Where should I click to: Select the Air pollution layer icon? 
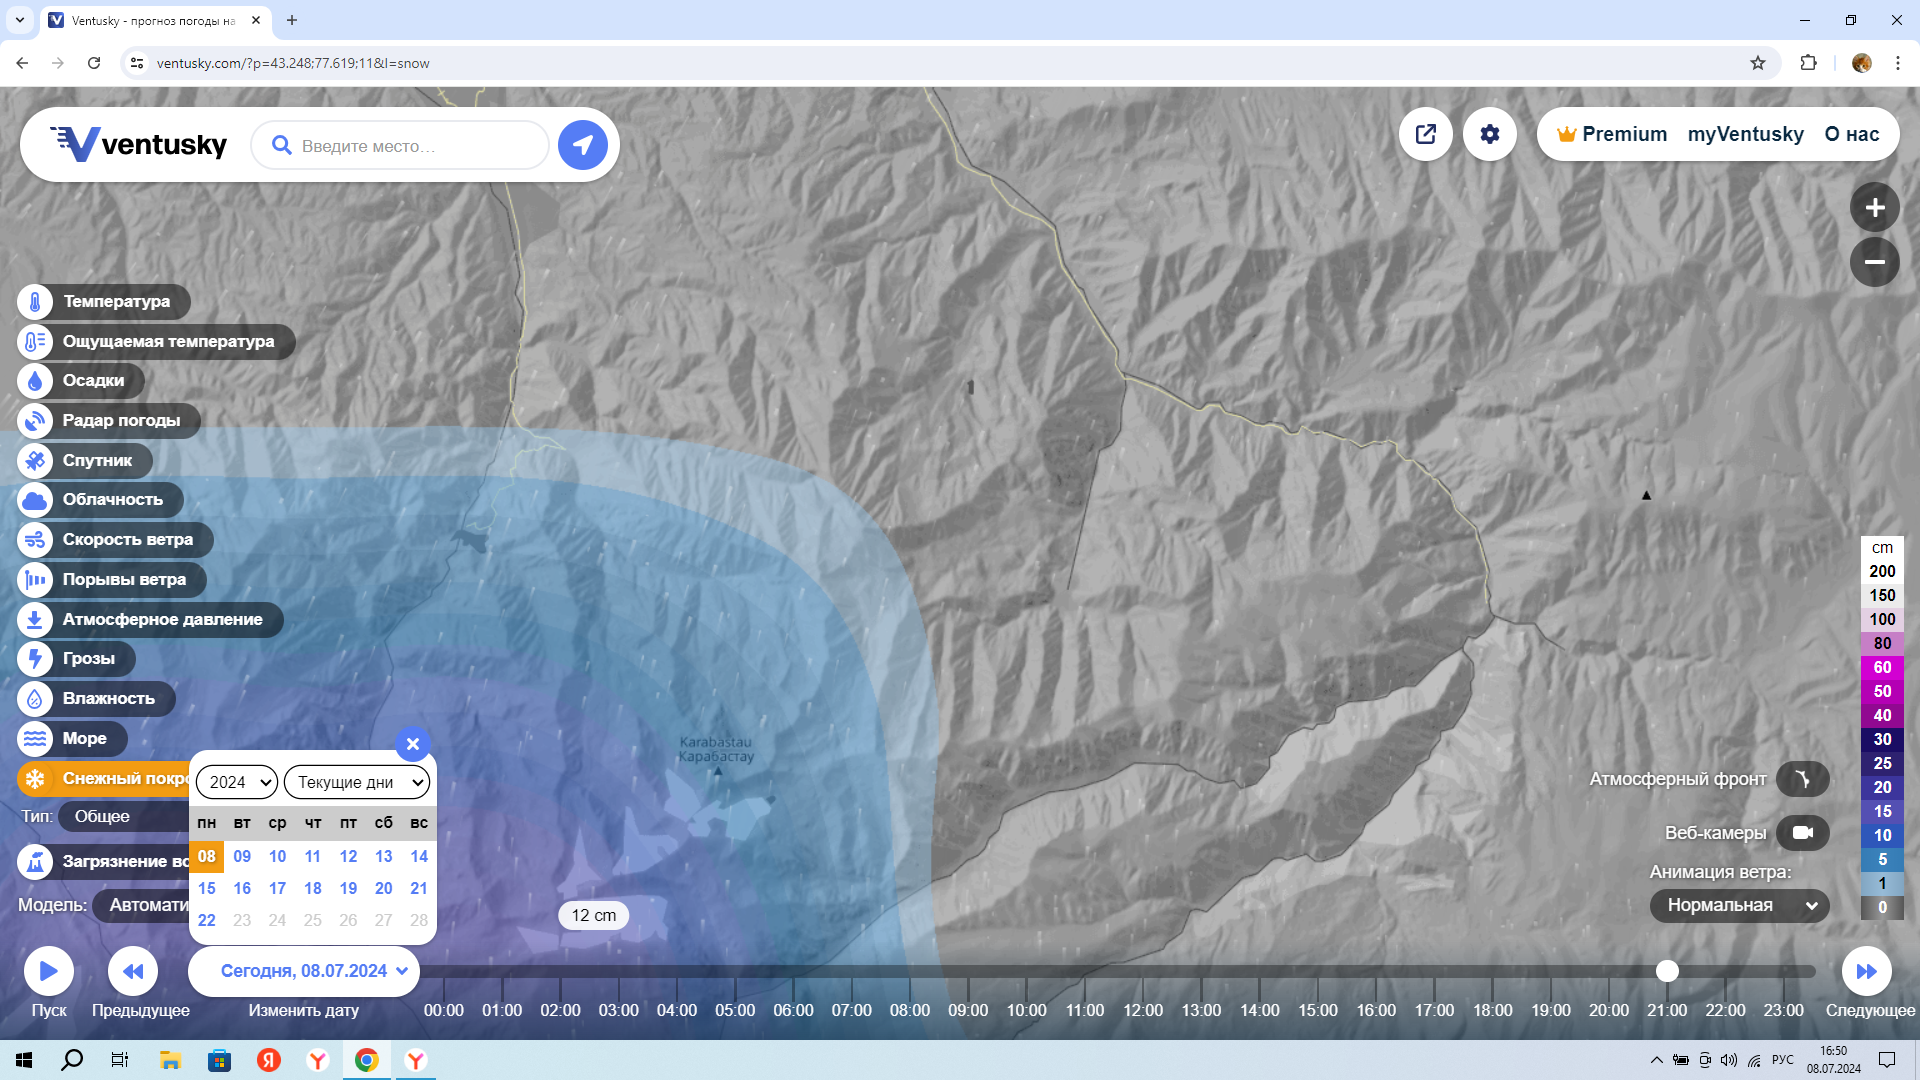point(35,861)
